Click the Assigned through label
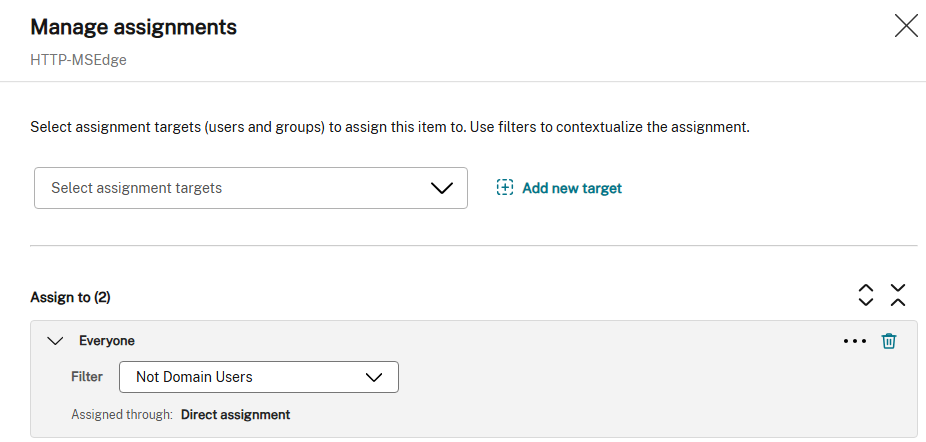Screen dimensions: 926x442 point(122,415)
